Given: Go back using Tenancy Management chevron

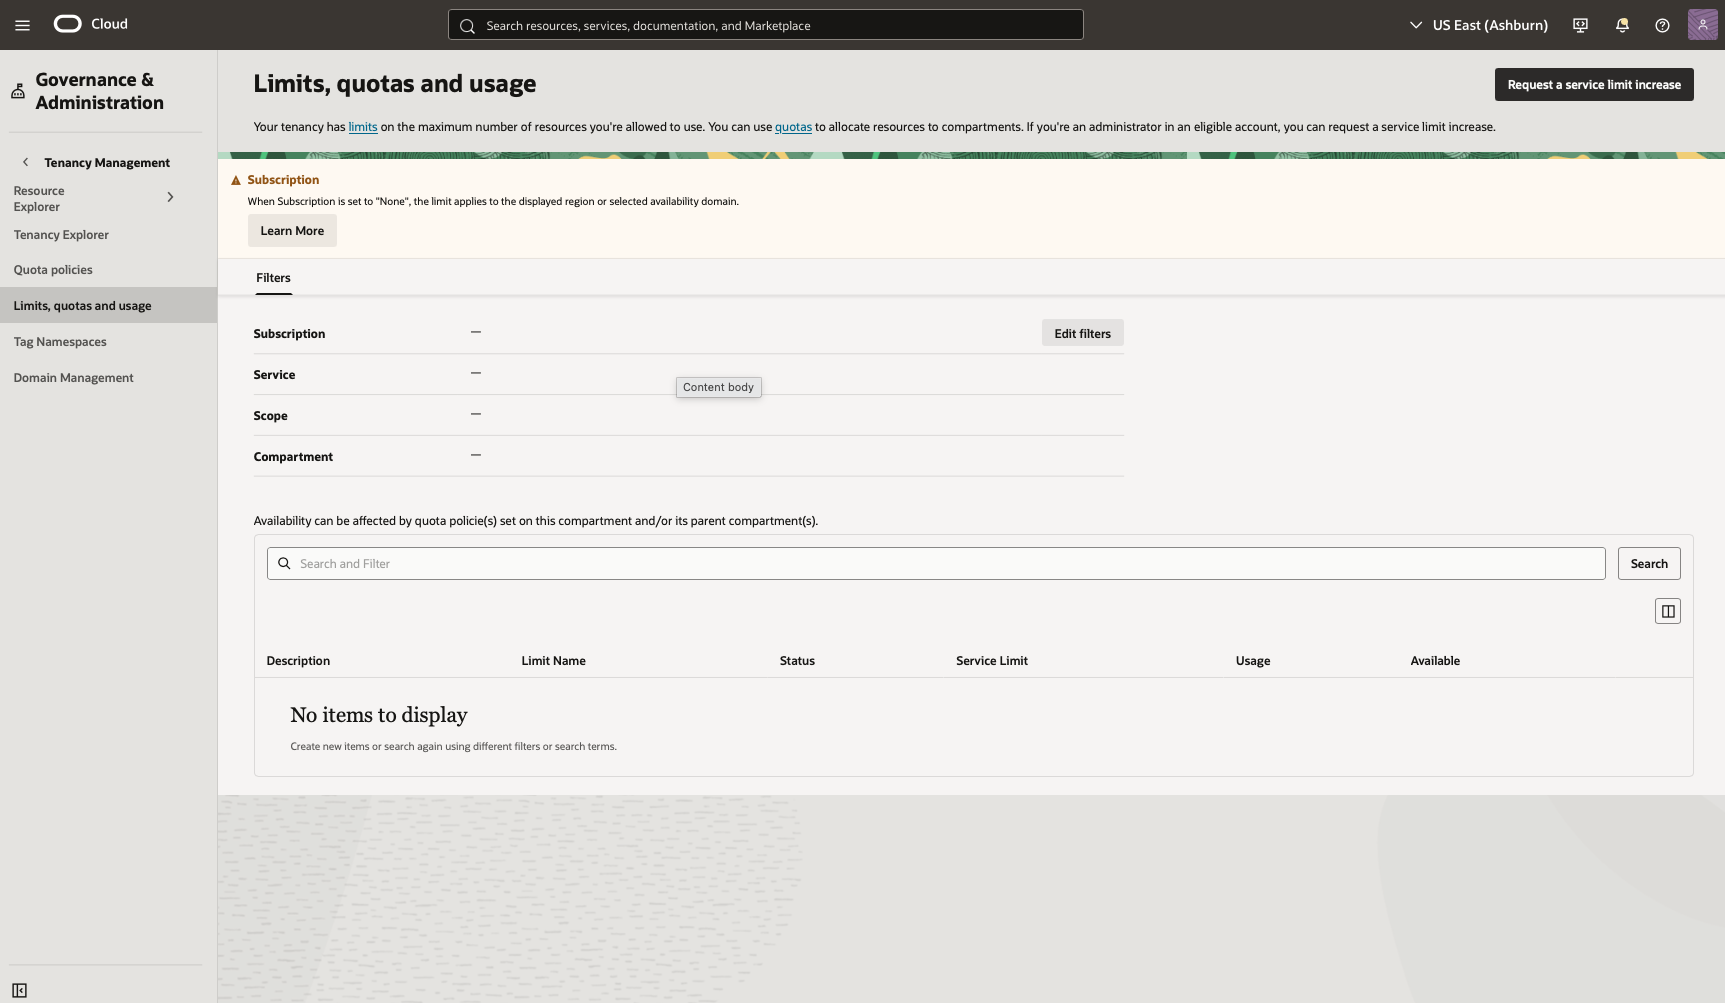Looking at the screenshot, I should 26,162.
